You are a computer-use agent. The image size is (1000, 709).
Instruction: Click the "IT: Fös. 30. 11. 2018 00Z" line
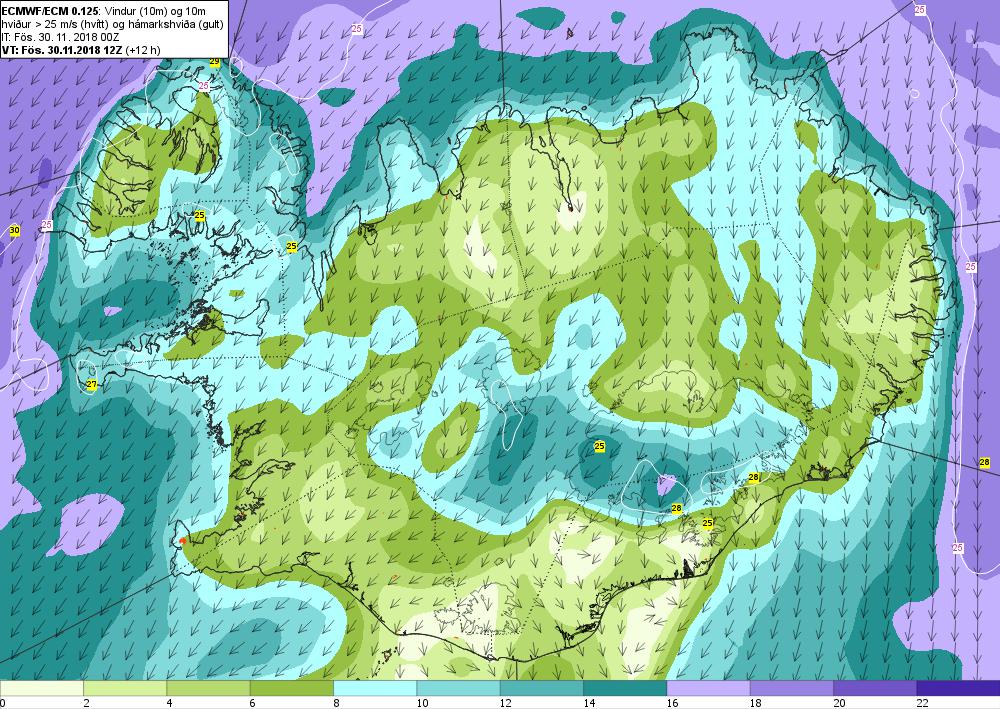61,36
